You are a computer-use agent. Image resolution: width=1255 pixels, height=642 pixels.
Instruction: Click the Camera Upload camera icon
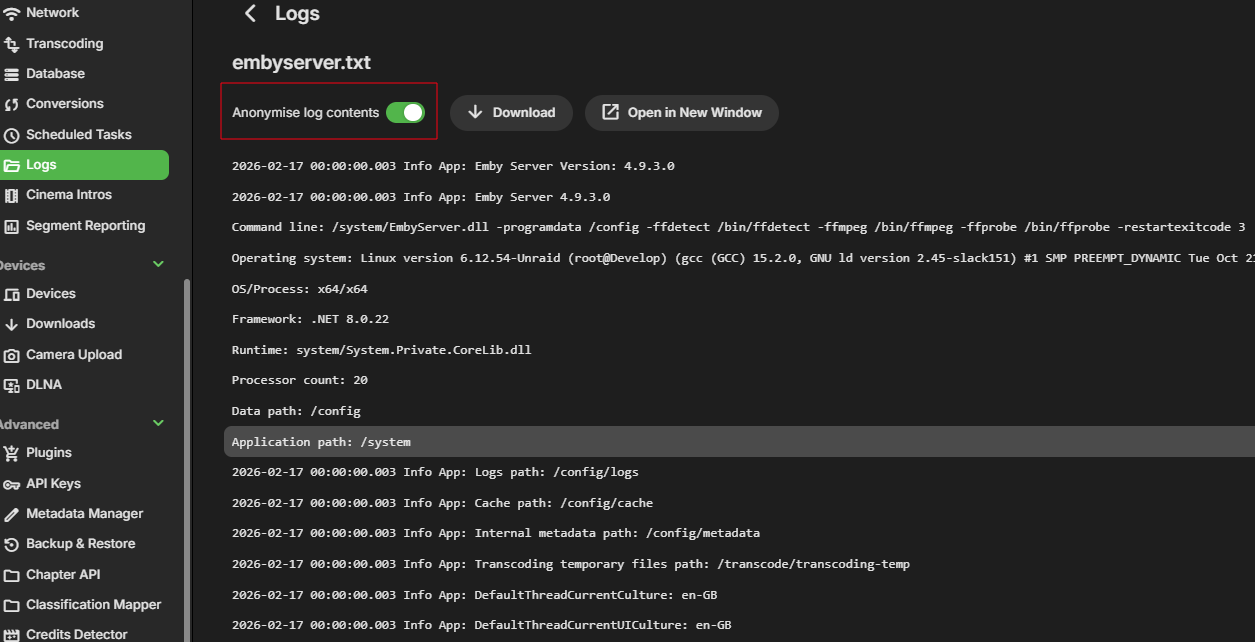pyautogui.click(x=12, y=355)
